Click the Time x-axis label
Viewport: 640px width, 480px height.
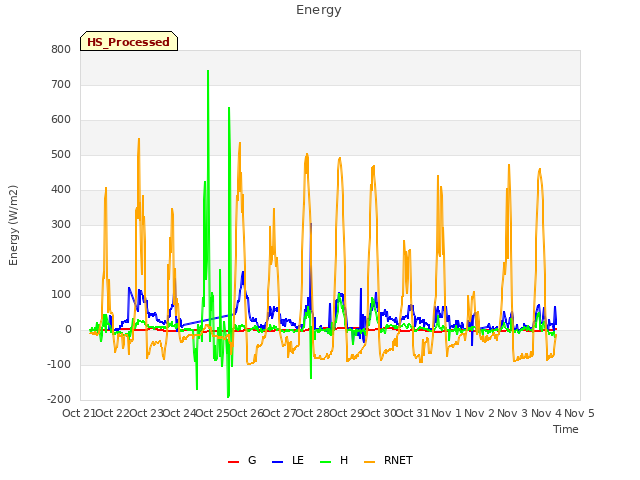pos(565,429)
